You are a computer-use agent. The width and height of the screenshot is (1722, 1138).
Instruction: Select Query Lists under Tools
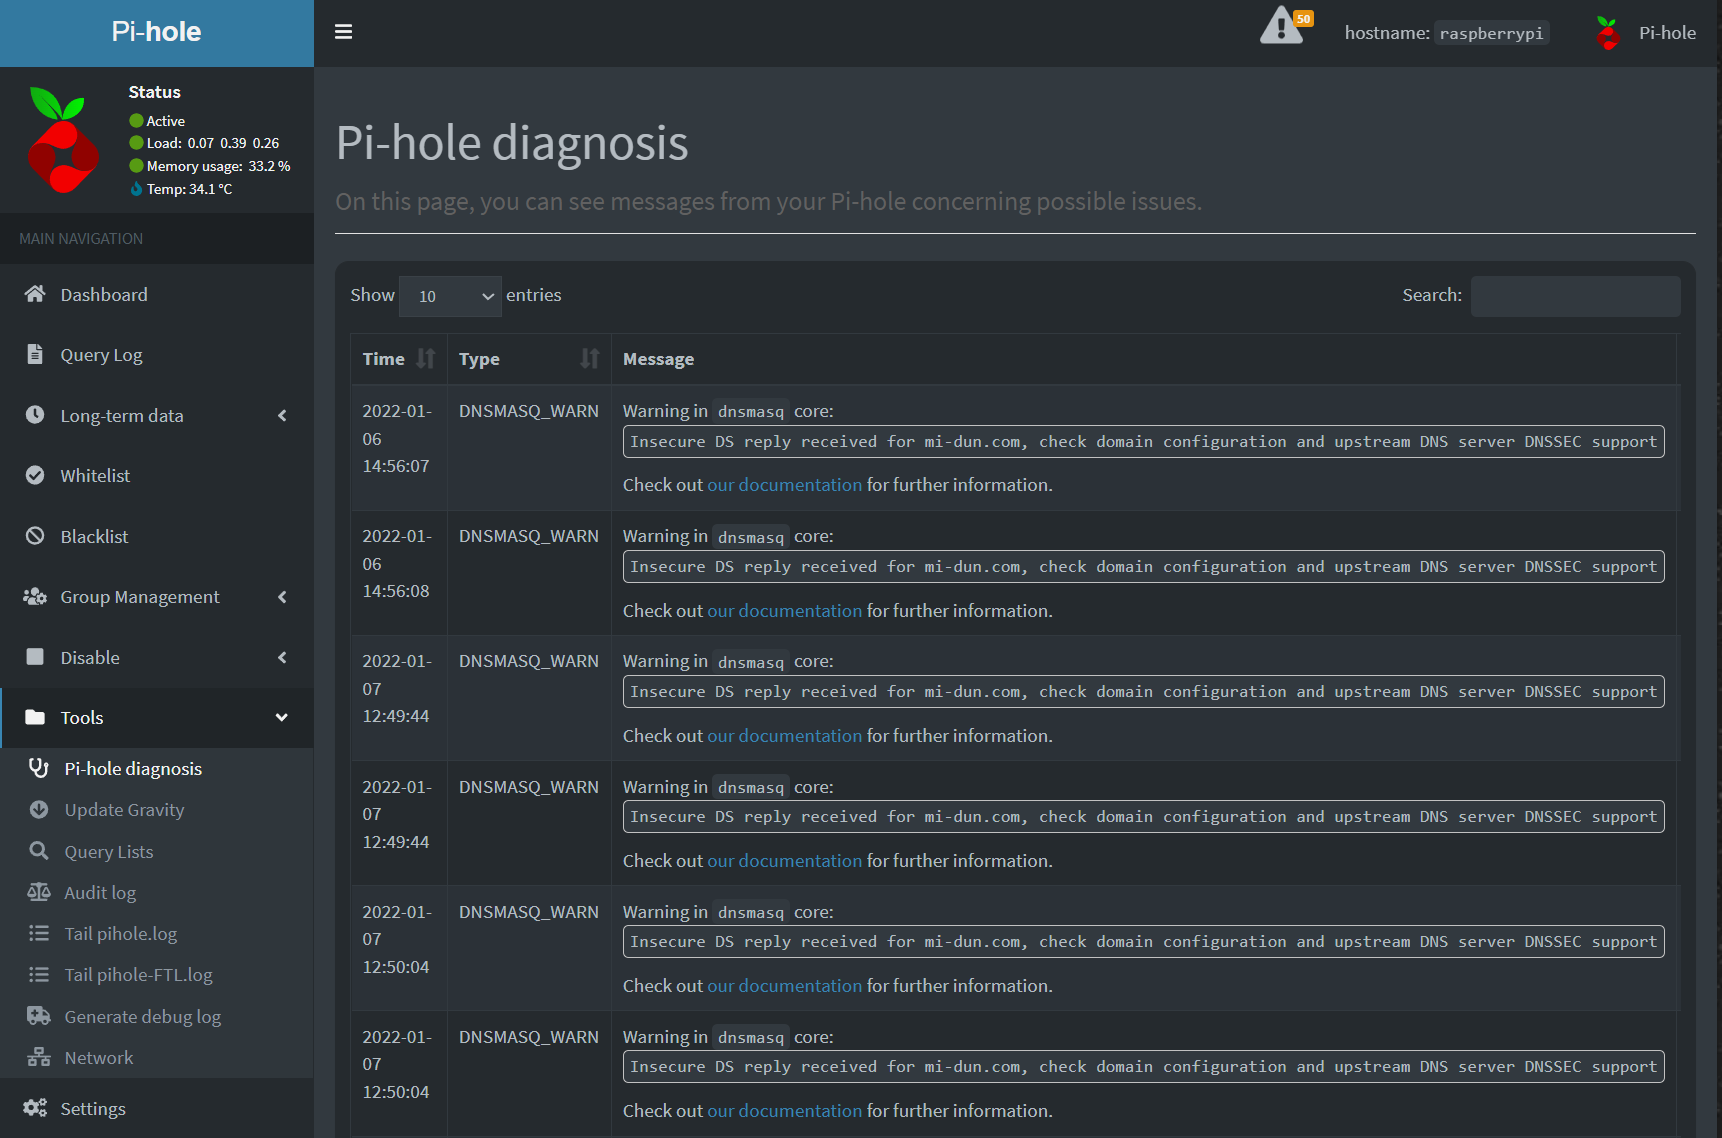pyautogui.click(x=109, y=851)
